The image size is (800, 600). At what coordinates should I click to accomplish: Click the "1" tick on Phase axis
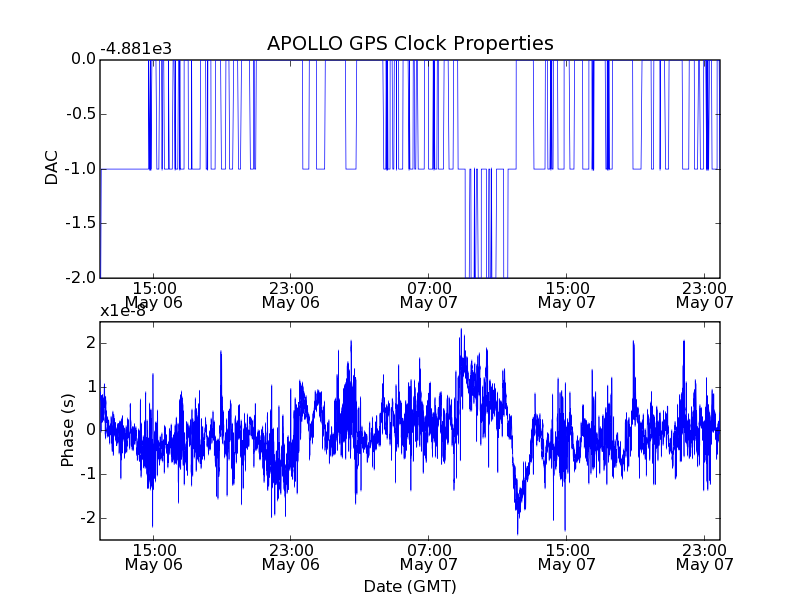pyautogui.click(x=91, y=387)
